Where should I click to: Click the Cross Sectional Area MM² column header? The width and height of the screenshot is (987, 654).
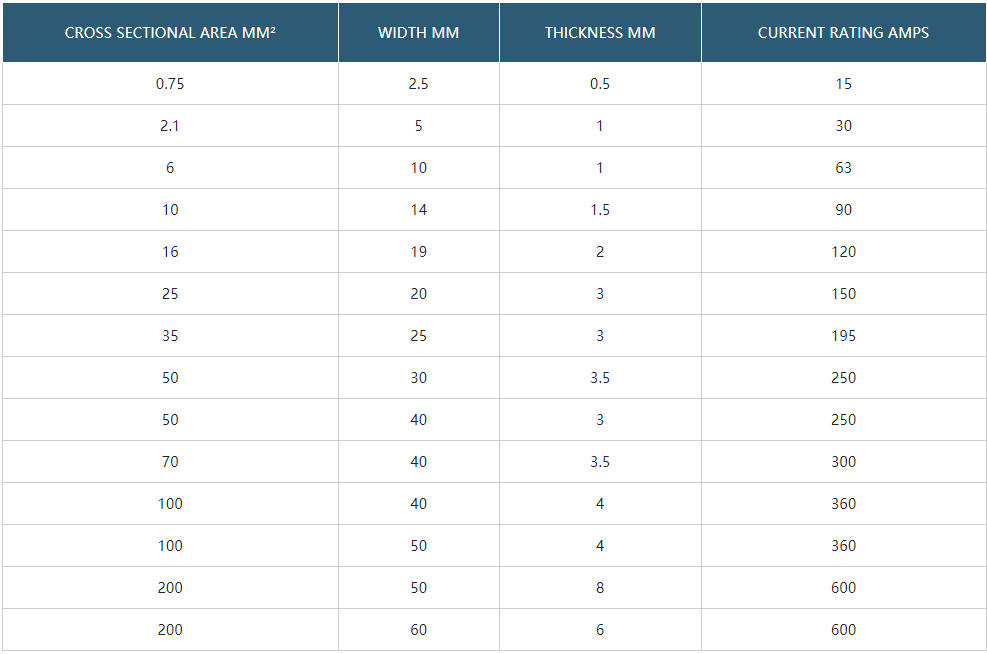pyautogui.click(x=170, y=32)
